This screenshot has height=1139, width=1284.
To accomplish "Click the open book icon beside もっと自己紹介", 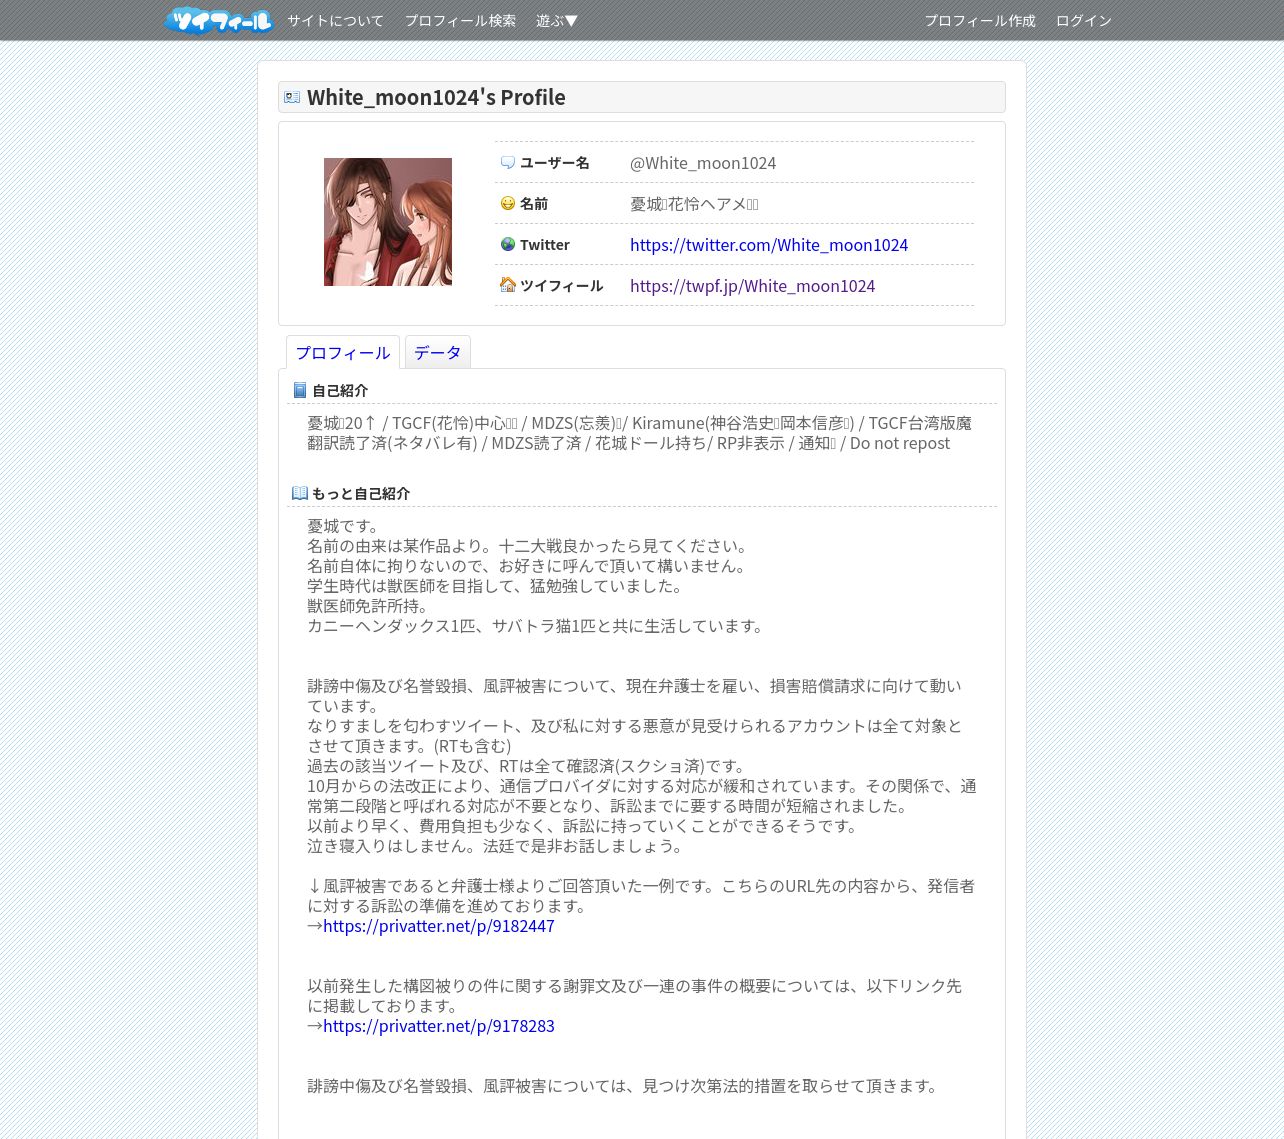I will (300, 493).
